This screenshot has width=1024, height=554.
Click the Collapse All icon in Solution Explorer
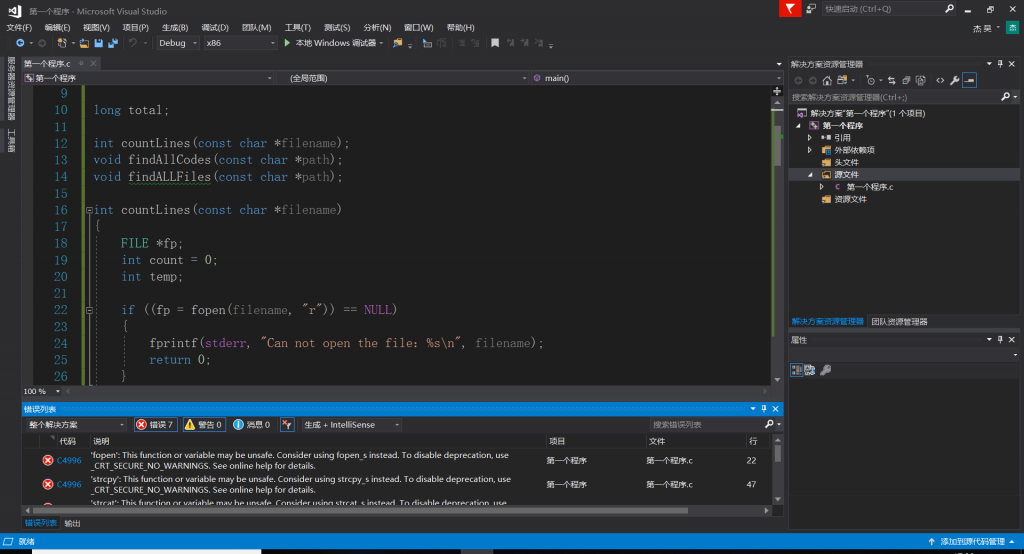[906, 80]
